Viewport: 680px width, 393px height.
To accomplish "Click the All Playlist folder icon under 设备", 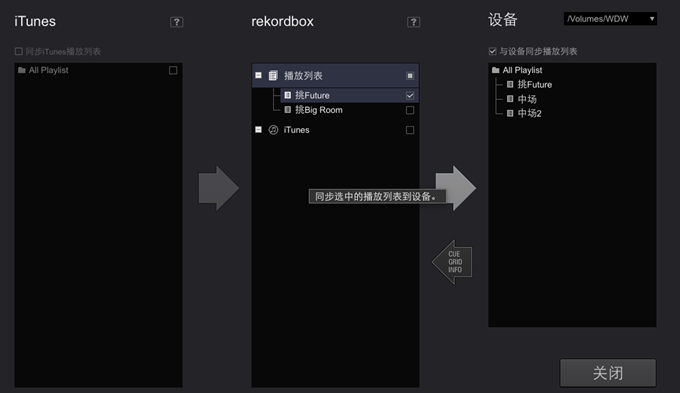I will click(496, 70).
